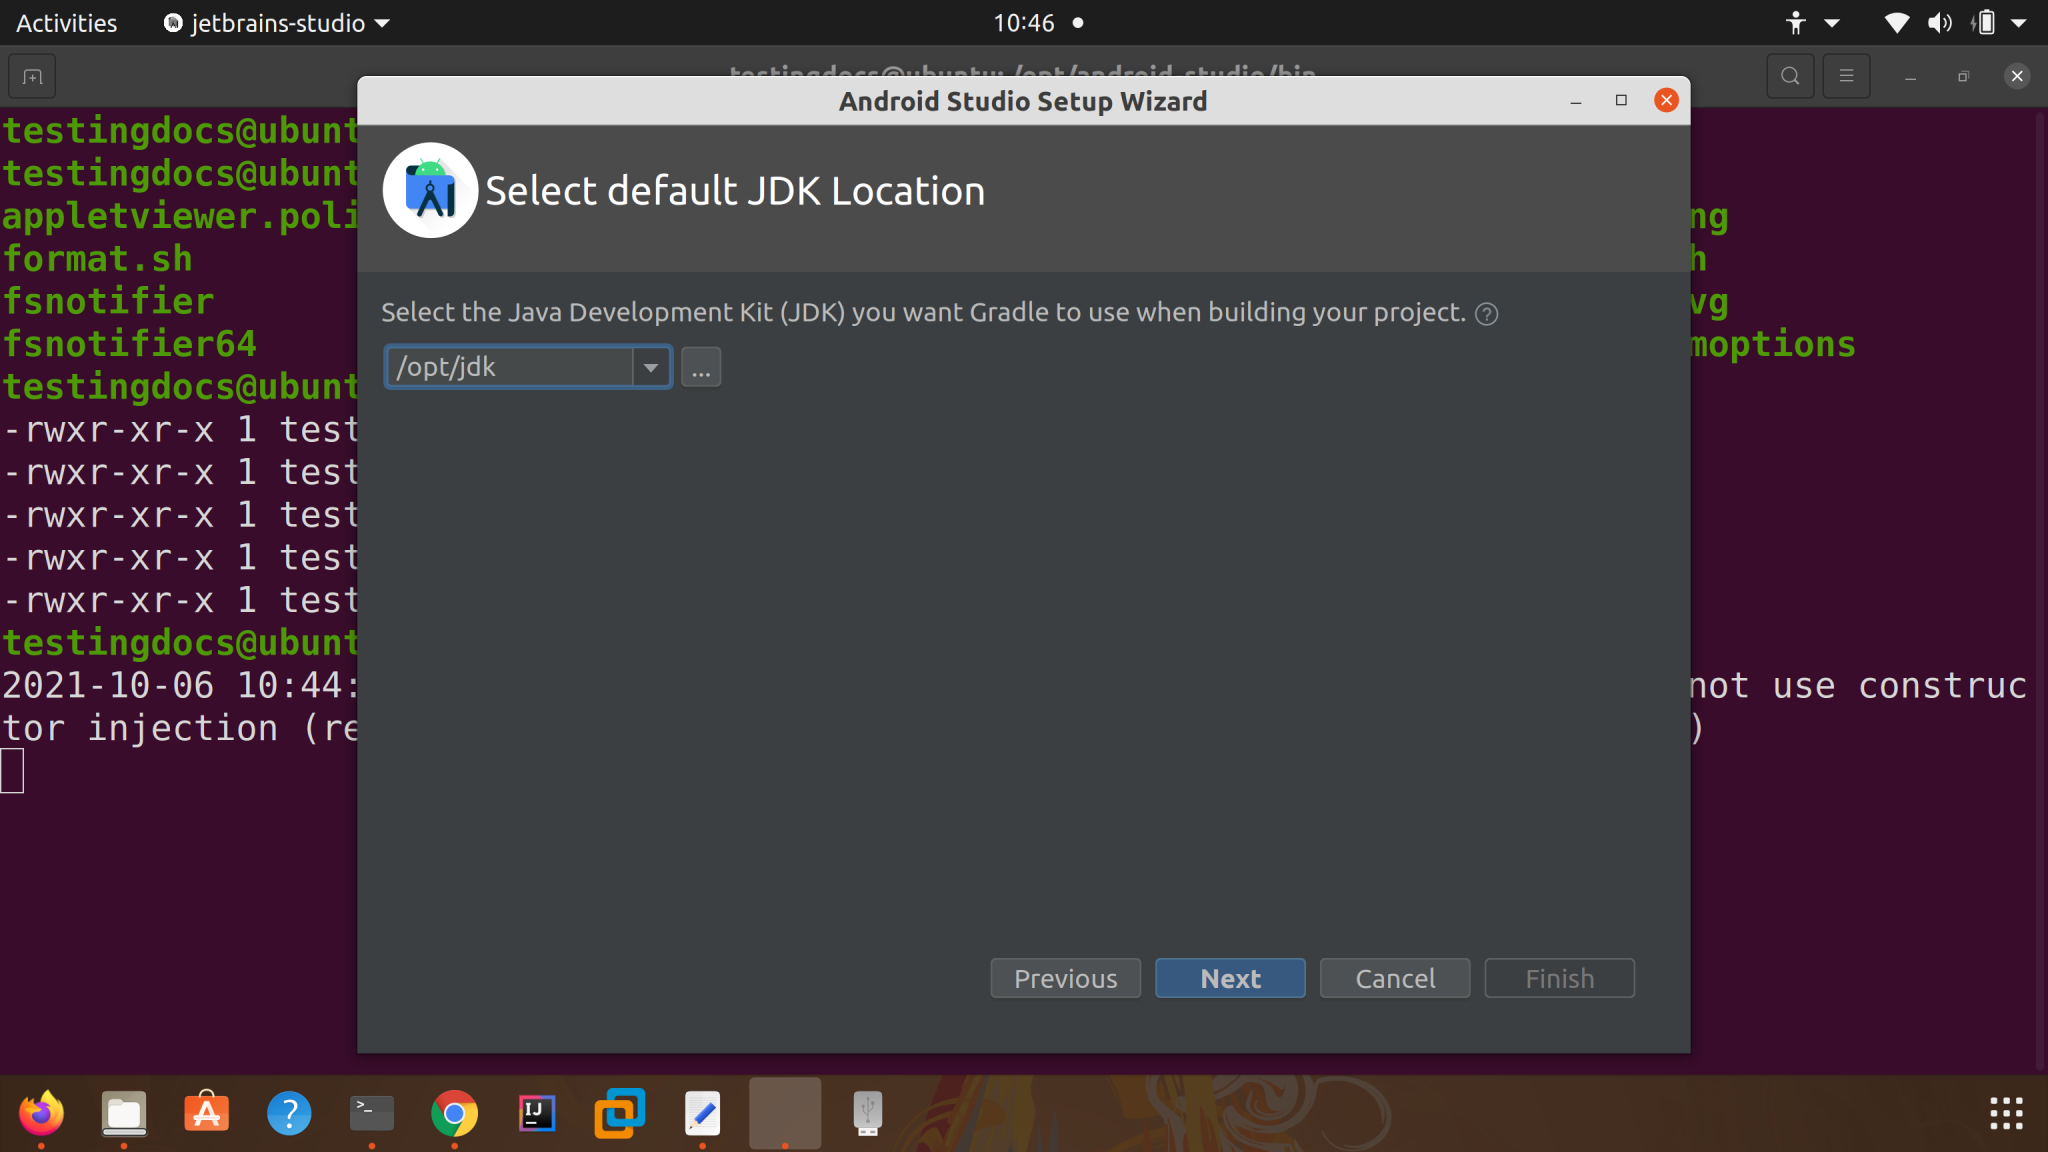Toggle the sound menu in the top bar
The height and width of the screenshot is (1152, 2048).
[x=1938, y=22]
